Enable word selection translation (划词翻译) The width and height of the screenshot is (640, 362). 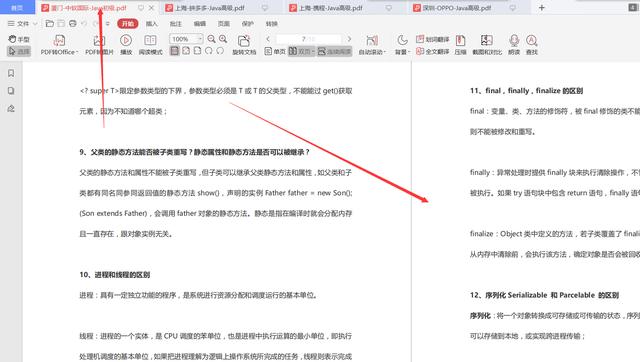[433, 39]
